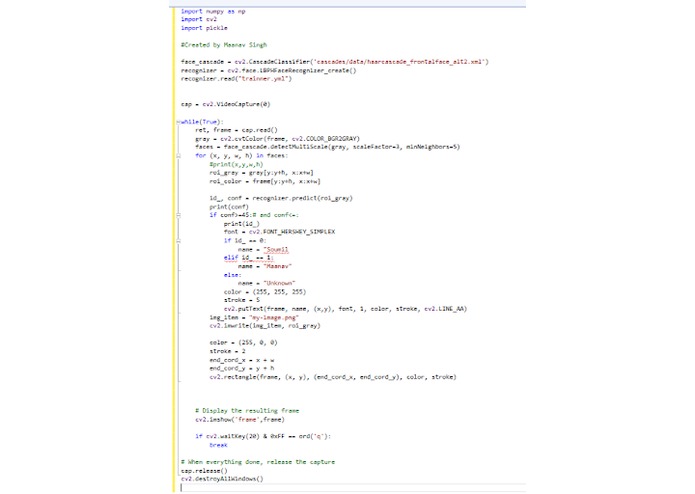This screenshot has width=695, height=494.
Task: Click the 'cap = cv2.VideoCapture(0)' line
Action: pyautogui.click(x=226, y=105)
